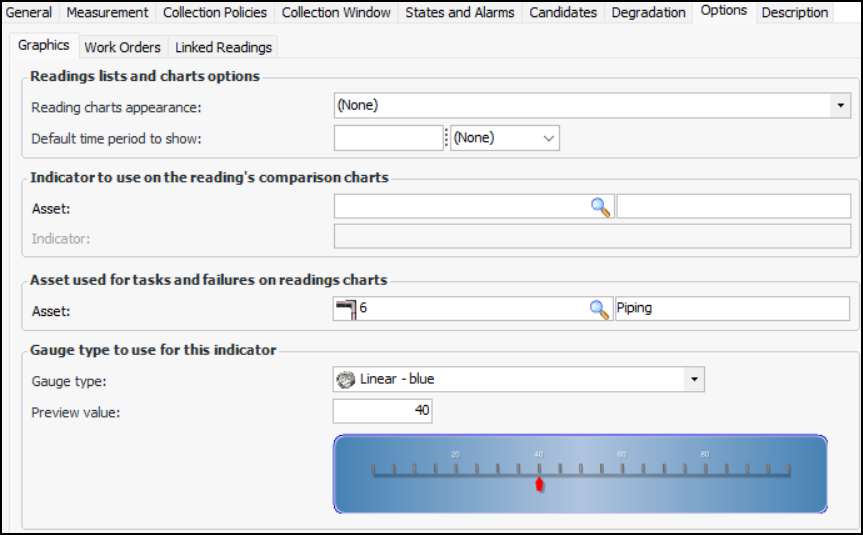The height and width of the screenshot is (535, 863).
Task: Select the Graphics sub-tab
Action: pyautogui.click(x=43, y=45)
